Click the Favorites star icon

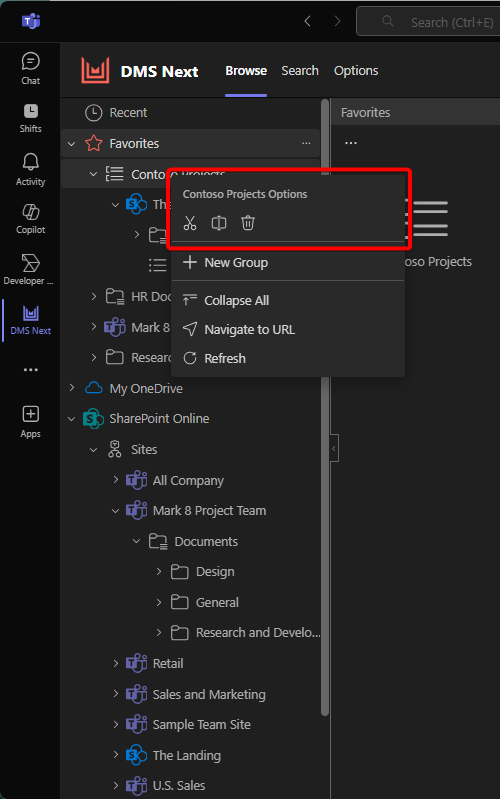pos(93,143)
